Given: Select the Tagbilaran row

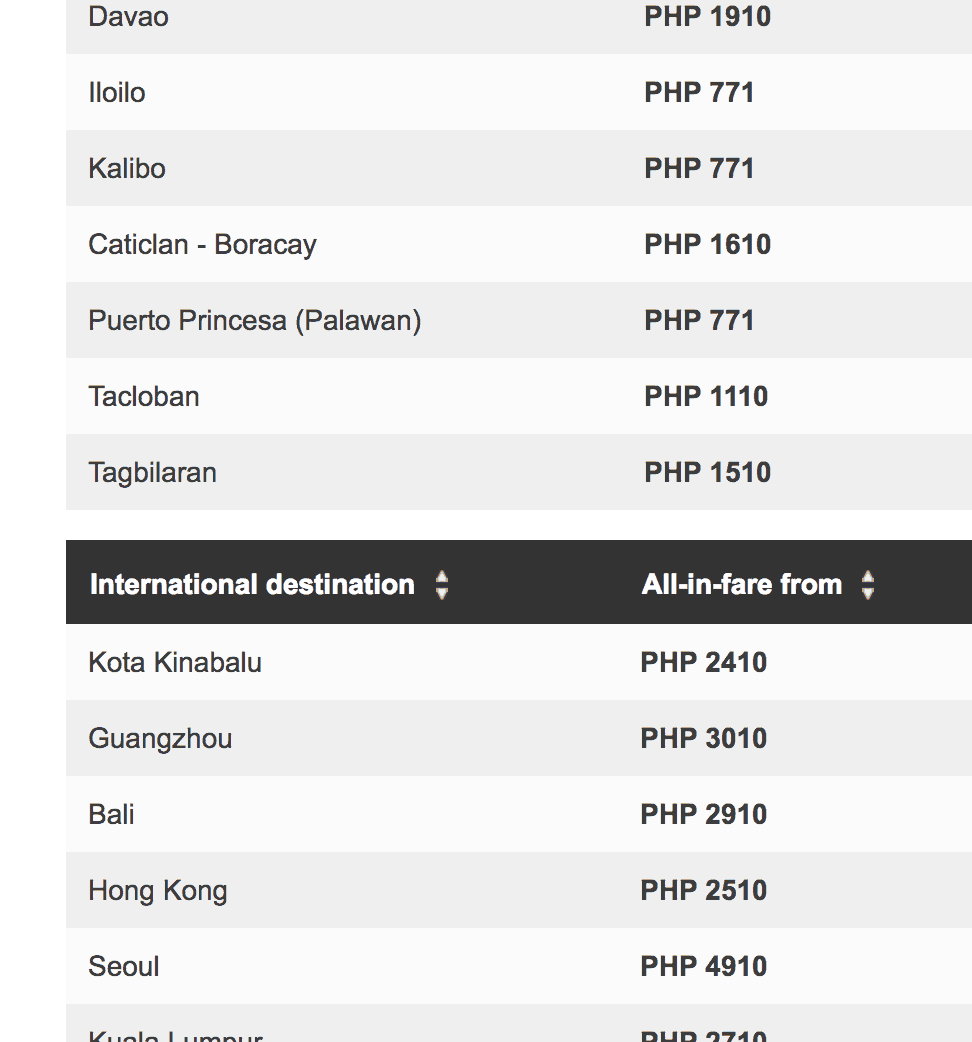Looking at the screenshot, I should pos(152,473).
